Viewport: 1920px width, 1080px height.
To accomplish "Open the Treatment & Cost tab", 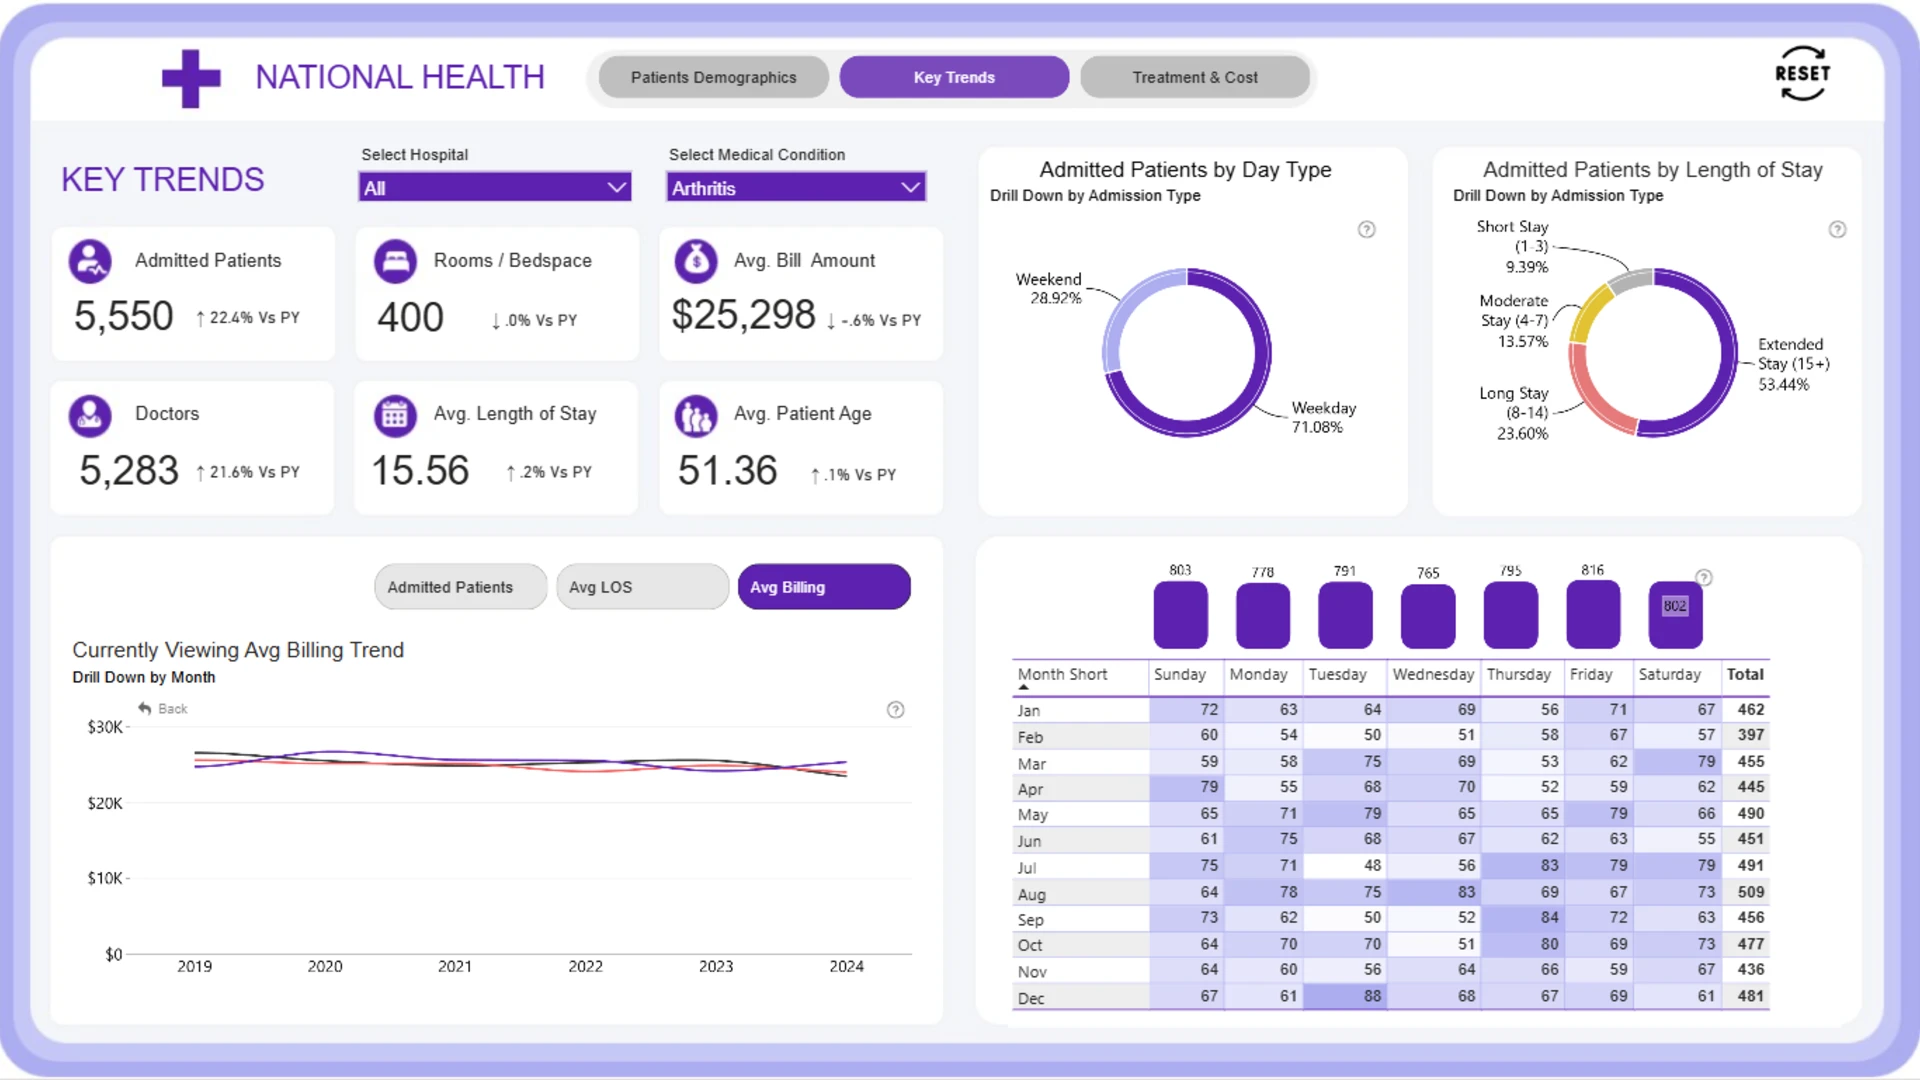I will [1195, 77].
